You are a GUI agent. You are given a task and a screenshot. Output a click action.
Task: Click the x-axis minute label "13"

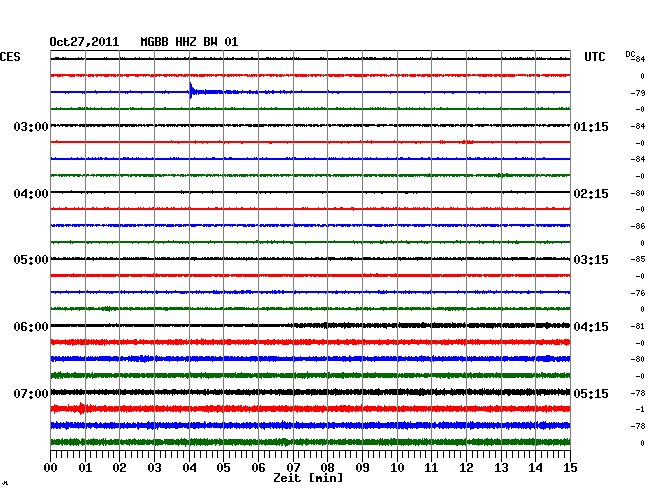coord(501,468)
